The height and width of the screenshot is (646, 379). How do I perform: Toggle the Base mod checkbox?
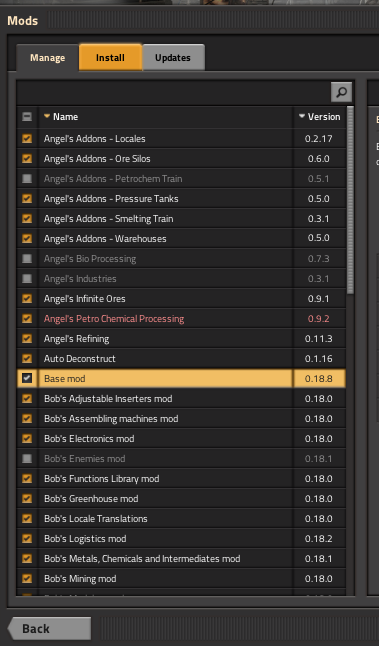pyautogui.click(x=27, y=379)
